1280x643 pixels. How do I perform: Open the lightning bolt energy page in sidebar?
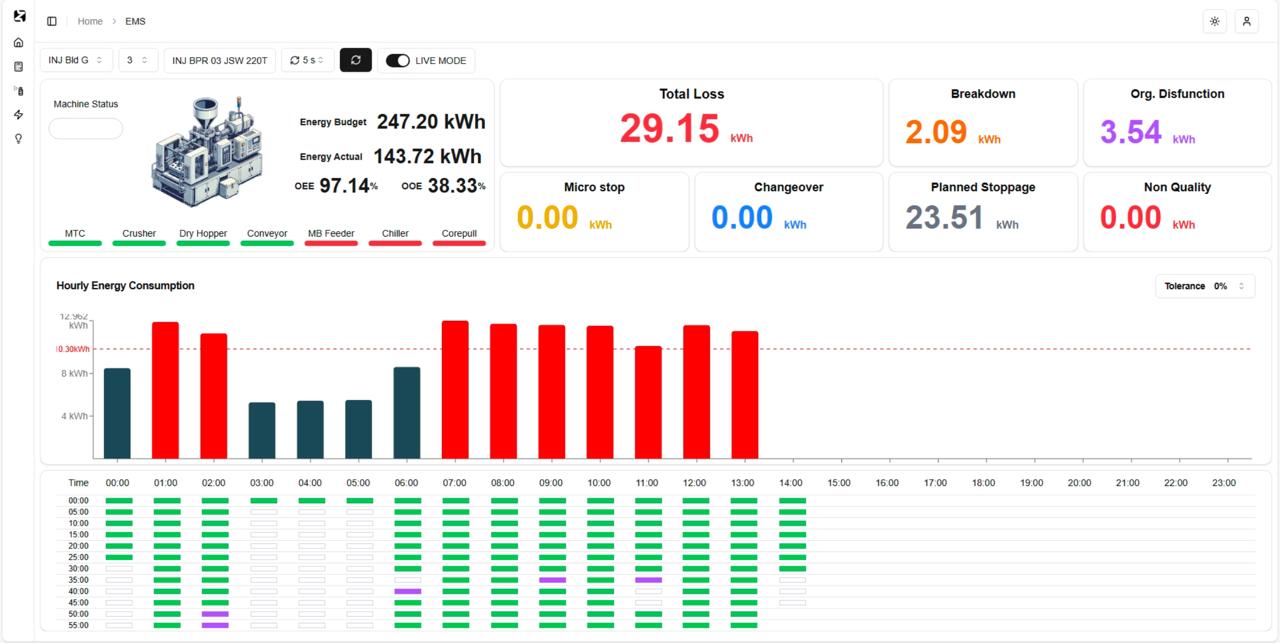click(18, 114)
